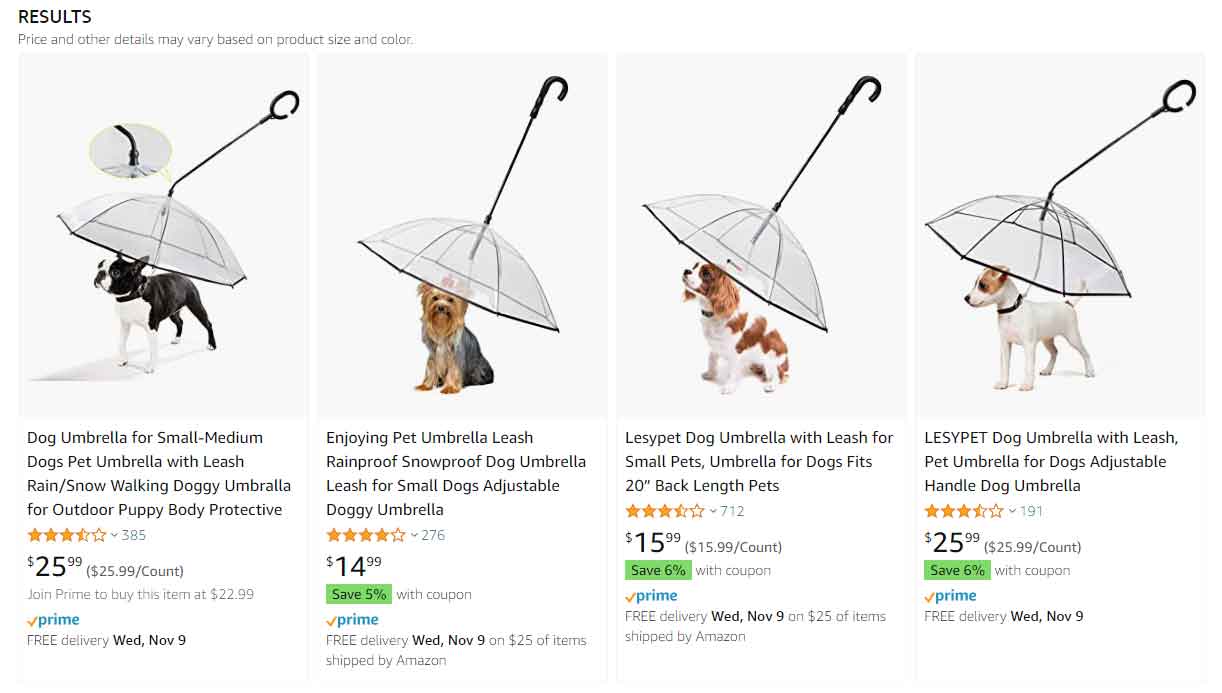Viewport: 1222px width, 693px height.
Task: Expand rating breakdown chevron next to 191
Action: [1012, 511]
